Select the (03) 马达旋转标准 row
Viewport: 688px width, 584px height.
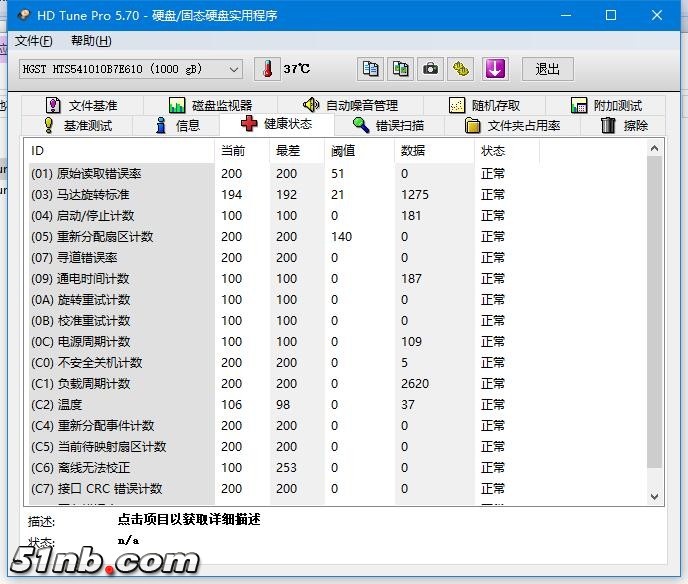point(285,194)
